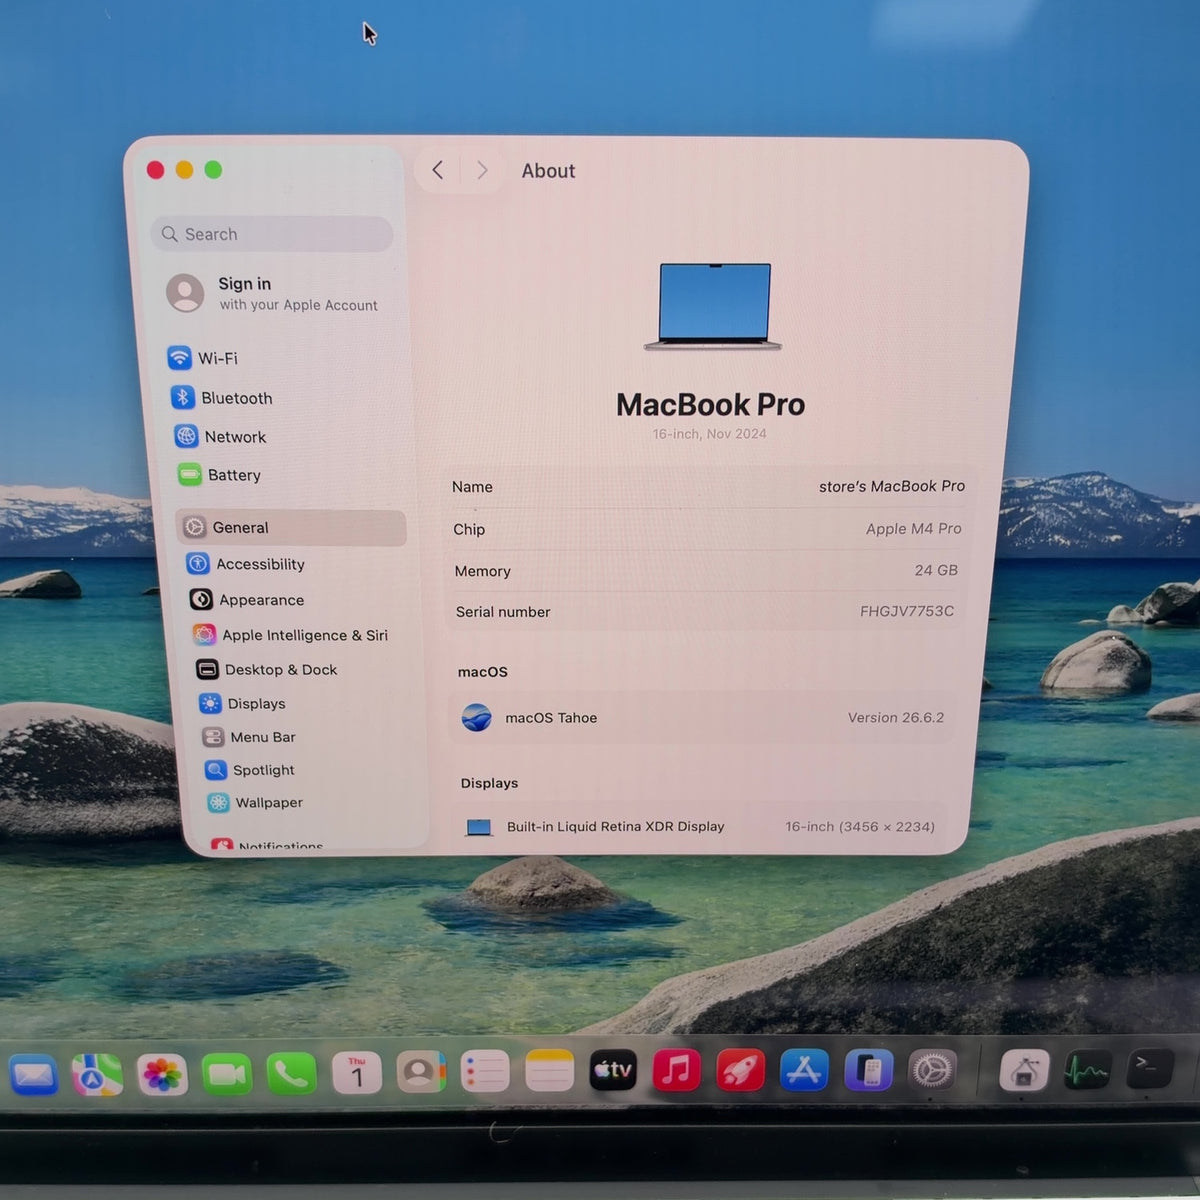1200x1200 pixels.
Task: Click the macOS Tahoe version row
Action: pos(703,718)
